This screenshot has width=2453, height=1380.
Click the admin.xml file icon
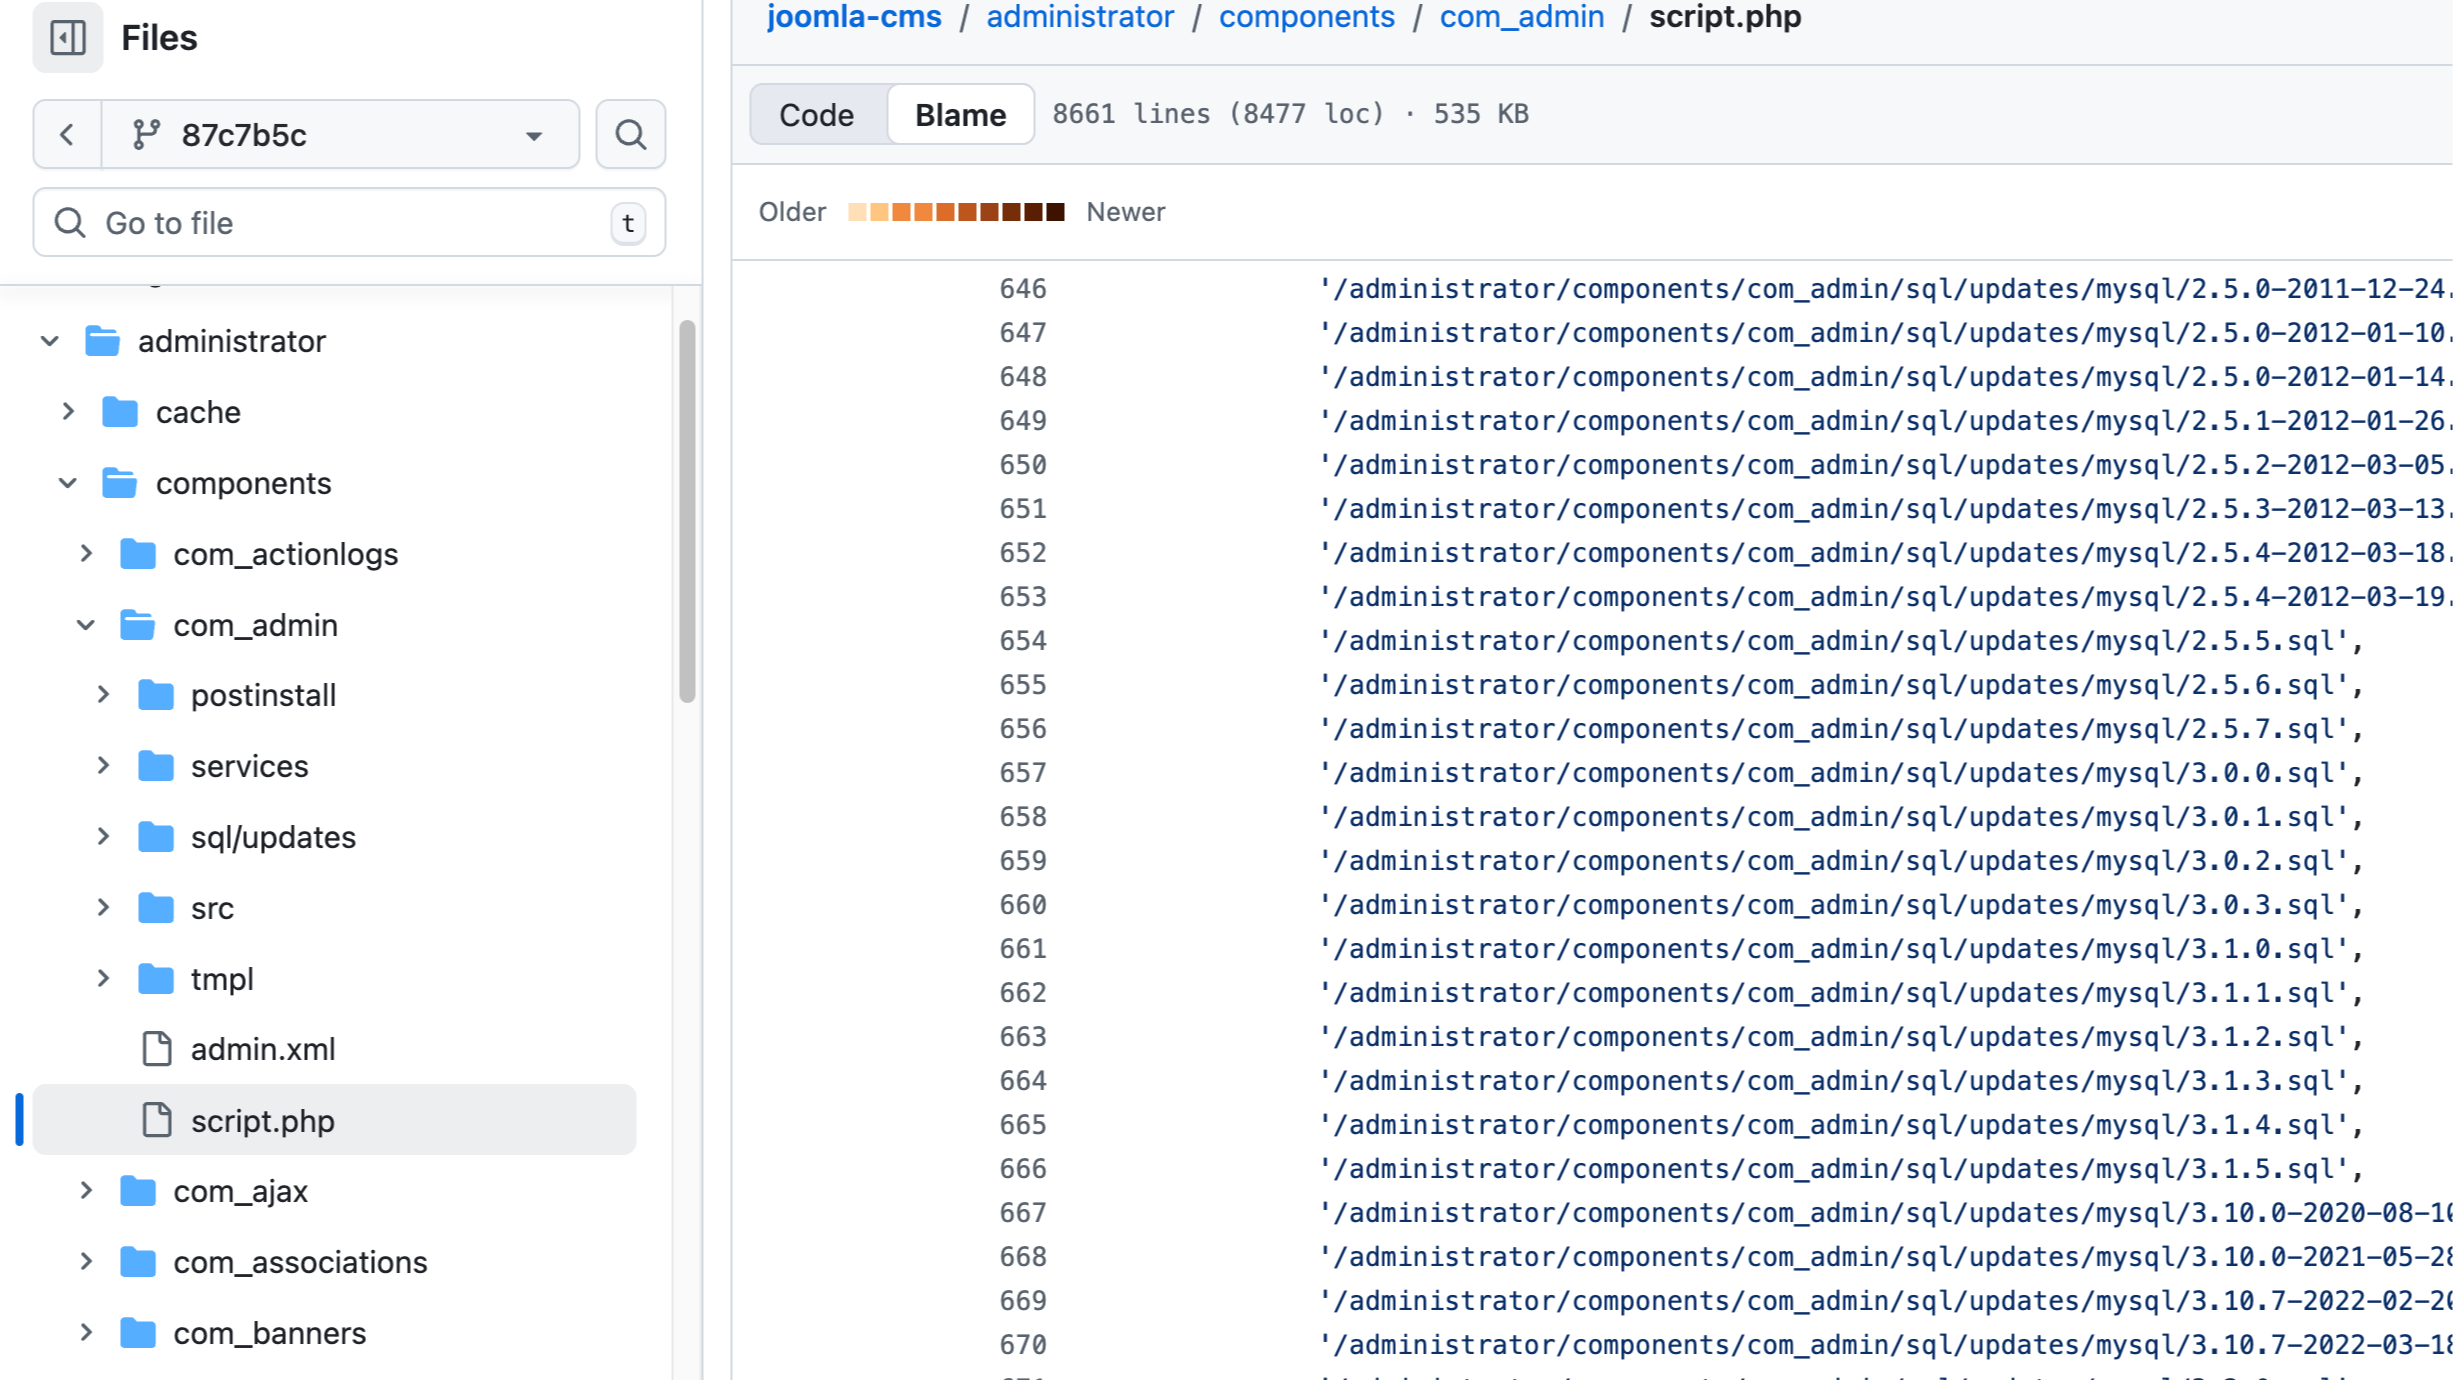point(156,1049)
